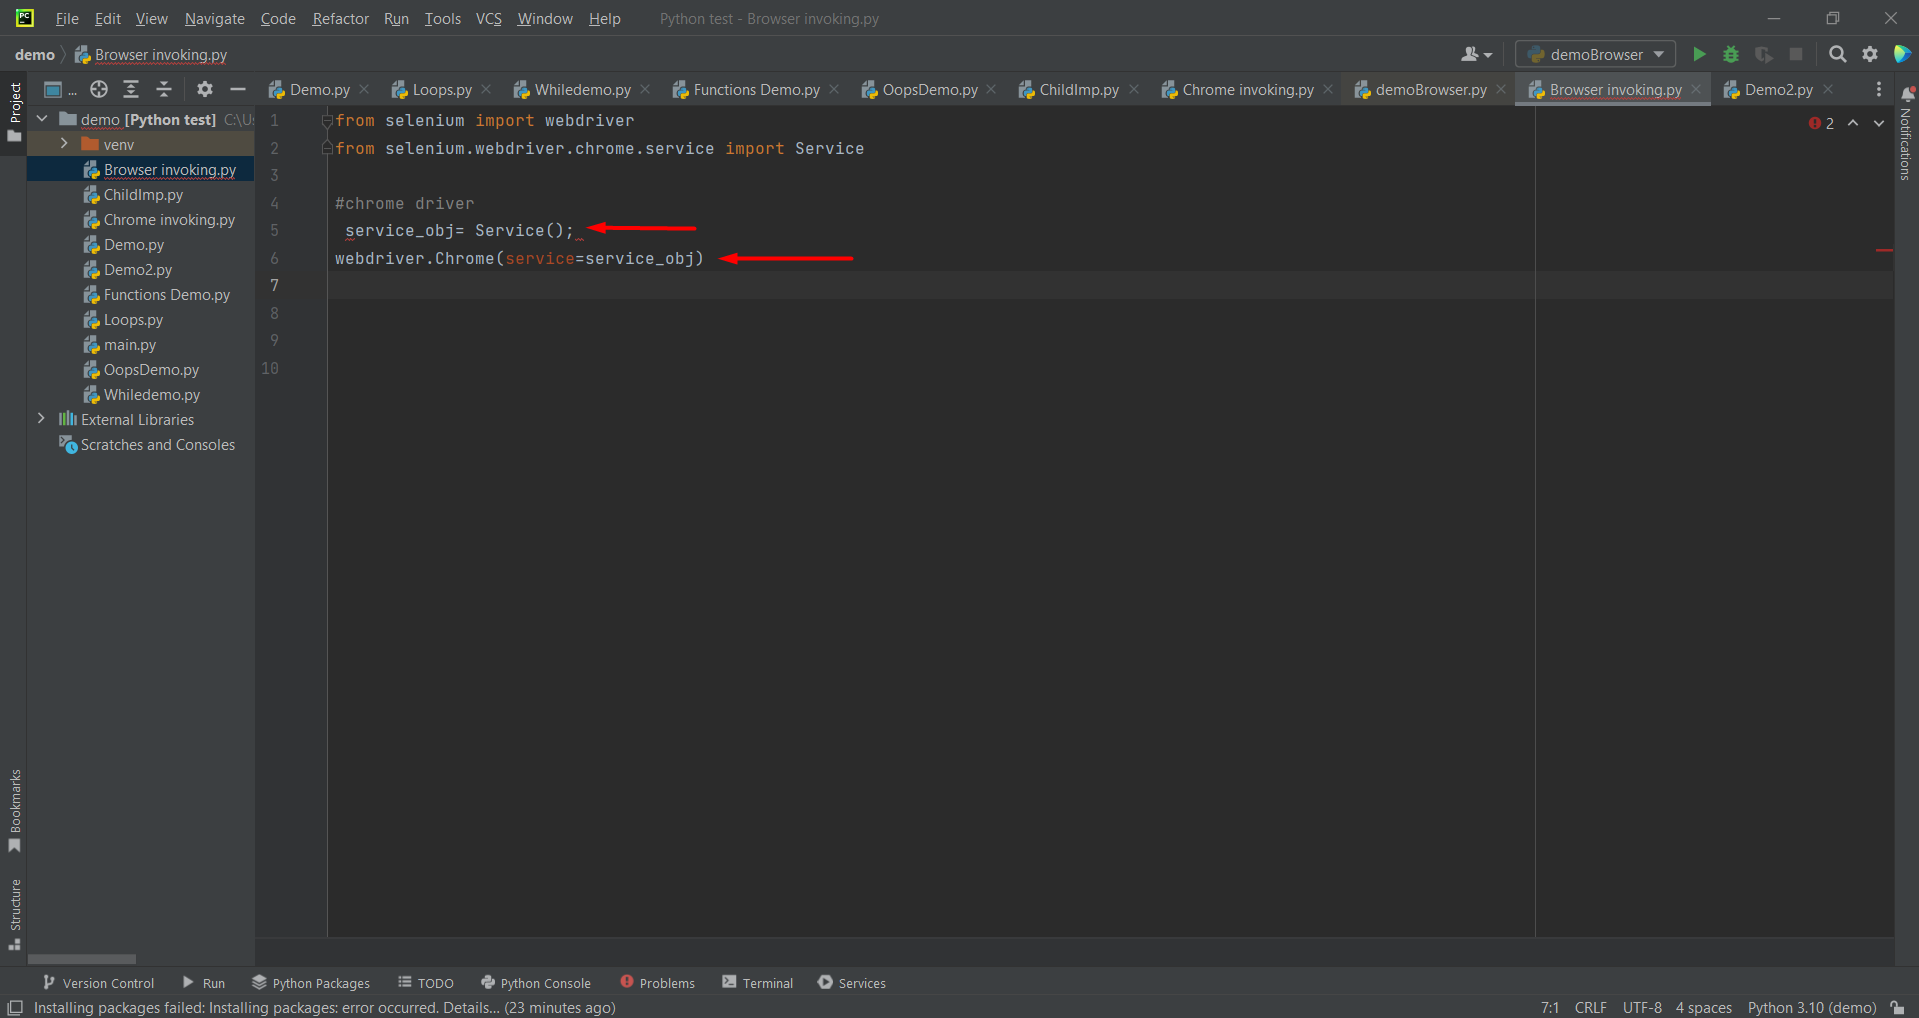Expand the venv folder

click(64, 144)
